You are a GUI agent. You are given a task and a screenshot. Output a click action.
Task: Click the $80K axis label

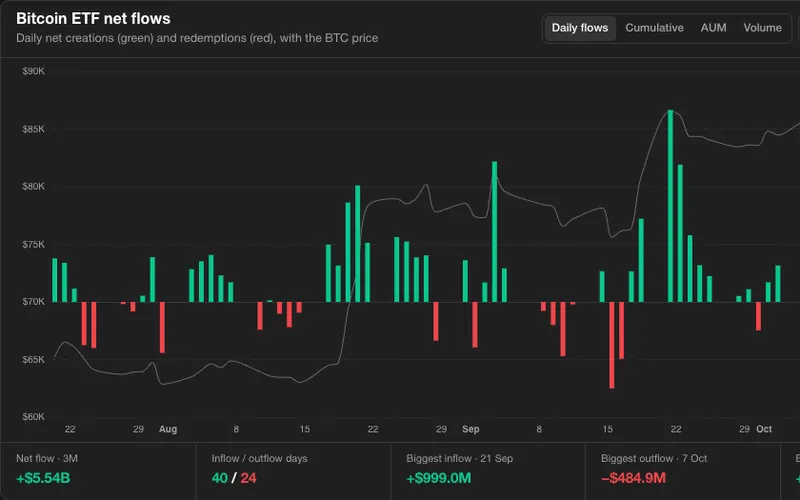(34, 186)
